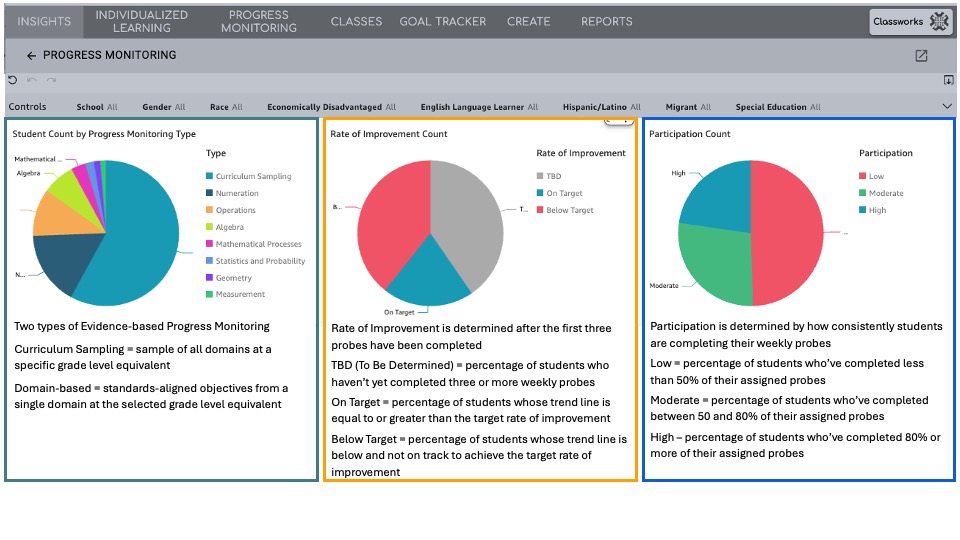Click the undo arrow icon
The width and height of the screenshot is (960, 540).
coord(32,80)
